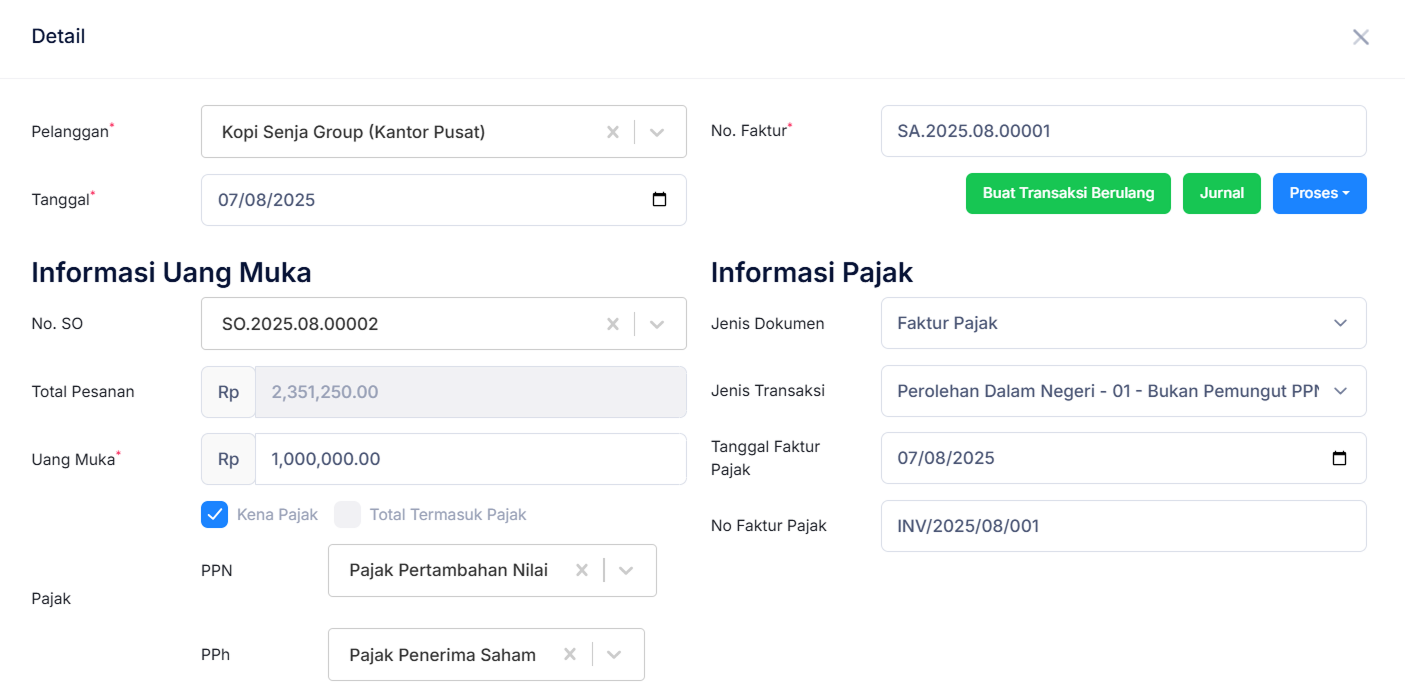
Task: Open the Proses dropdown menu
Action: coord(1319,193)
